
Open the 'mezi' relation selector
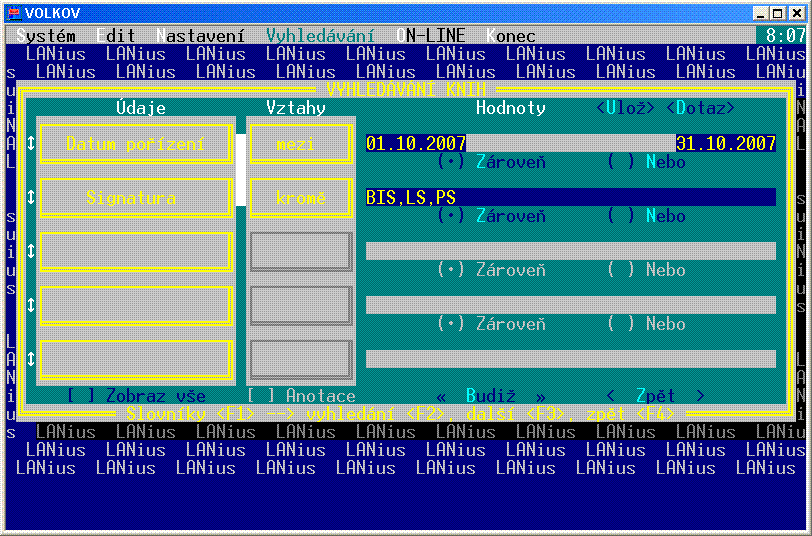[x=301, y=143]
